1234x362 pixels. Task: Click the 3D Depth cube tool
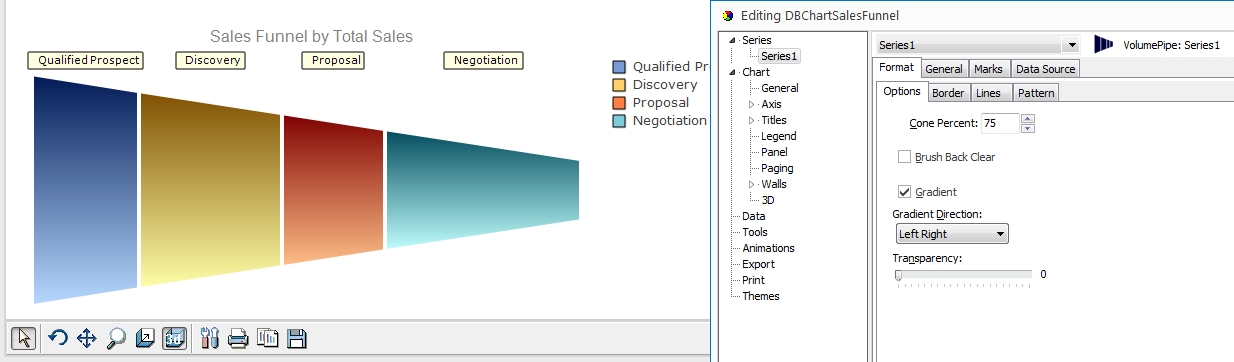tap(146, 338)
